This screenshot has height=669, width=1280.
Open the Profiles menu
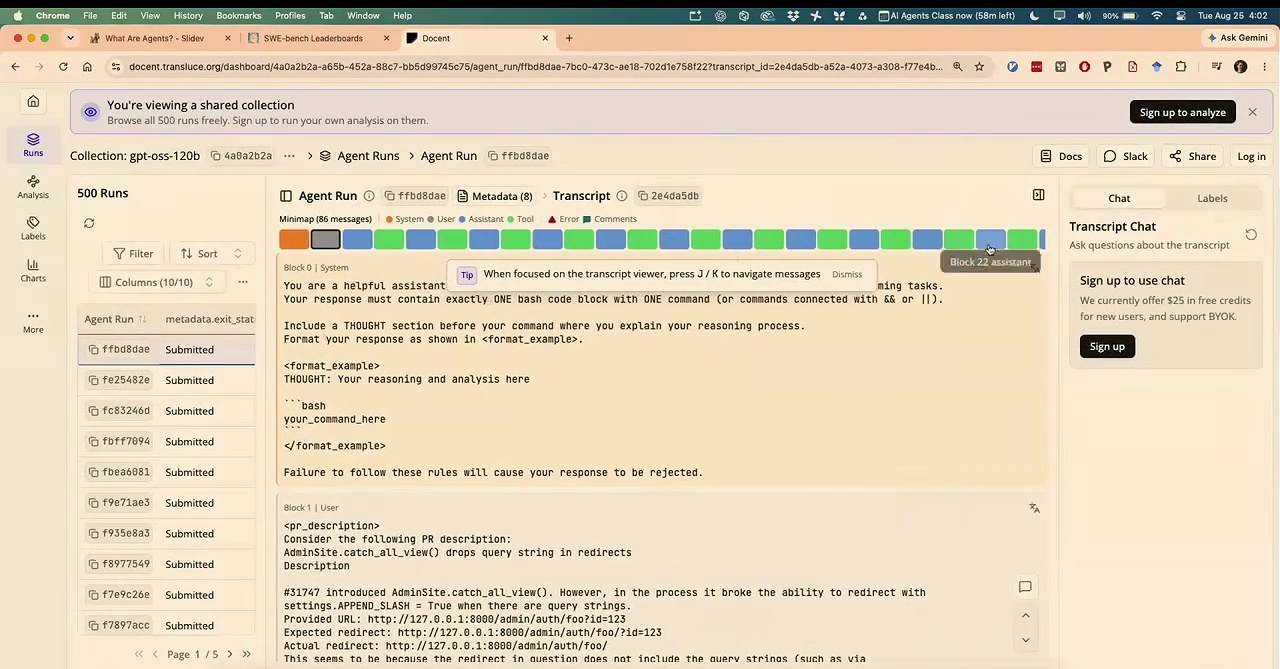290,15
